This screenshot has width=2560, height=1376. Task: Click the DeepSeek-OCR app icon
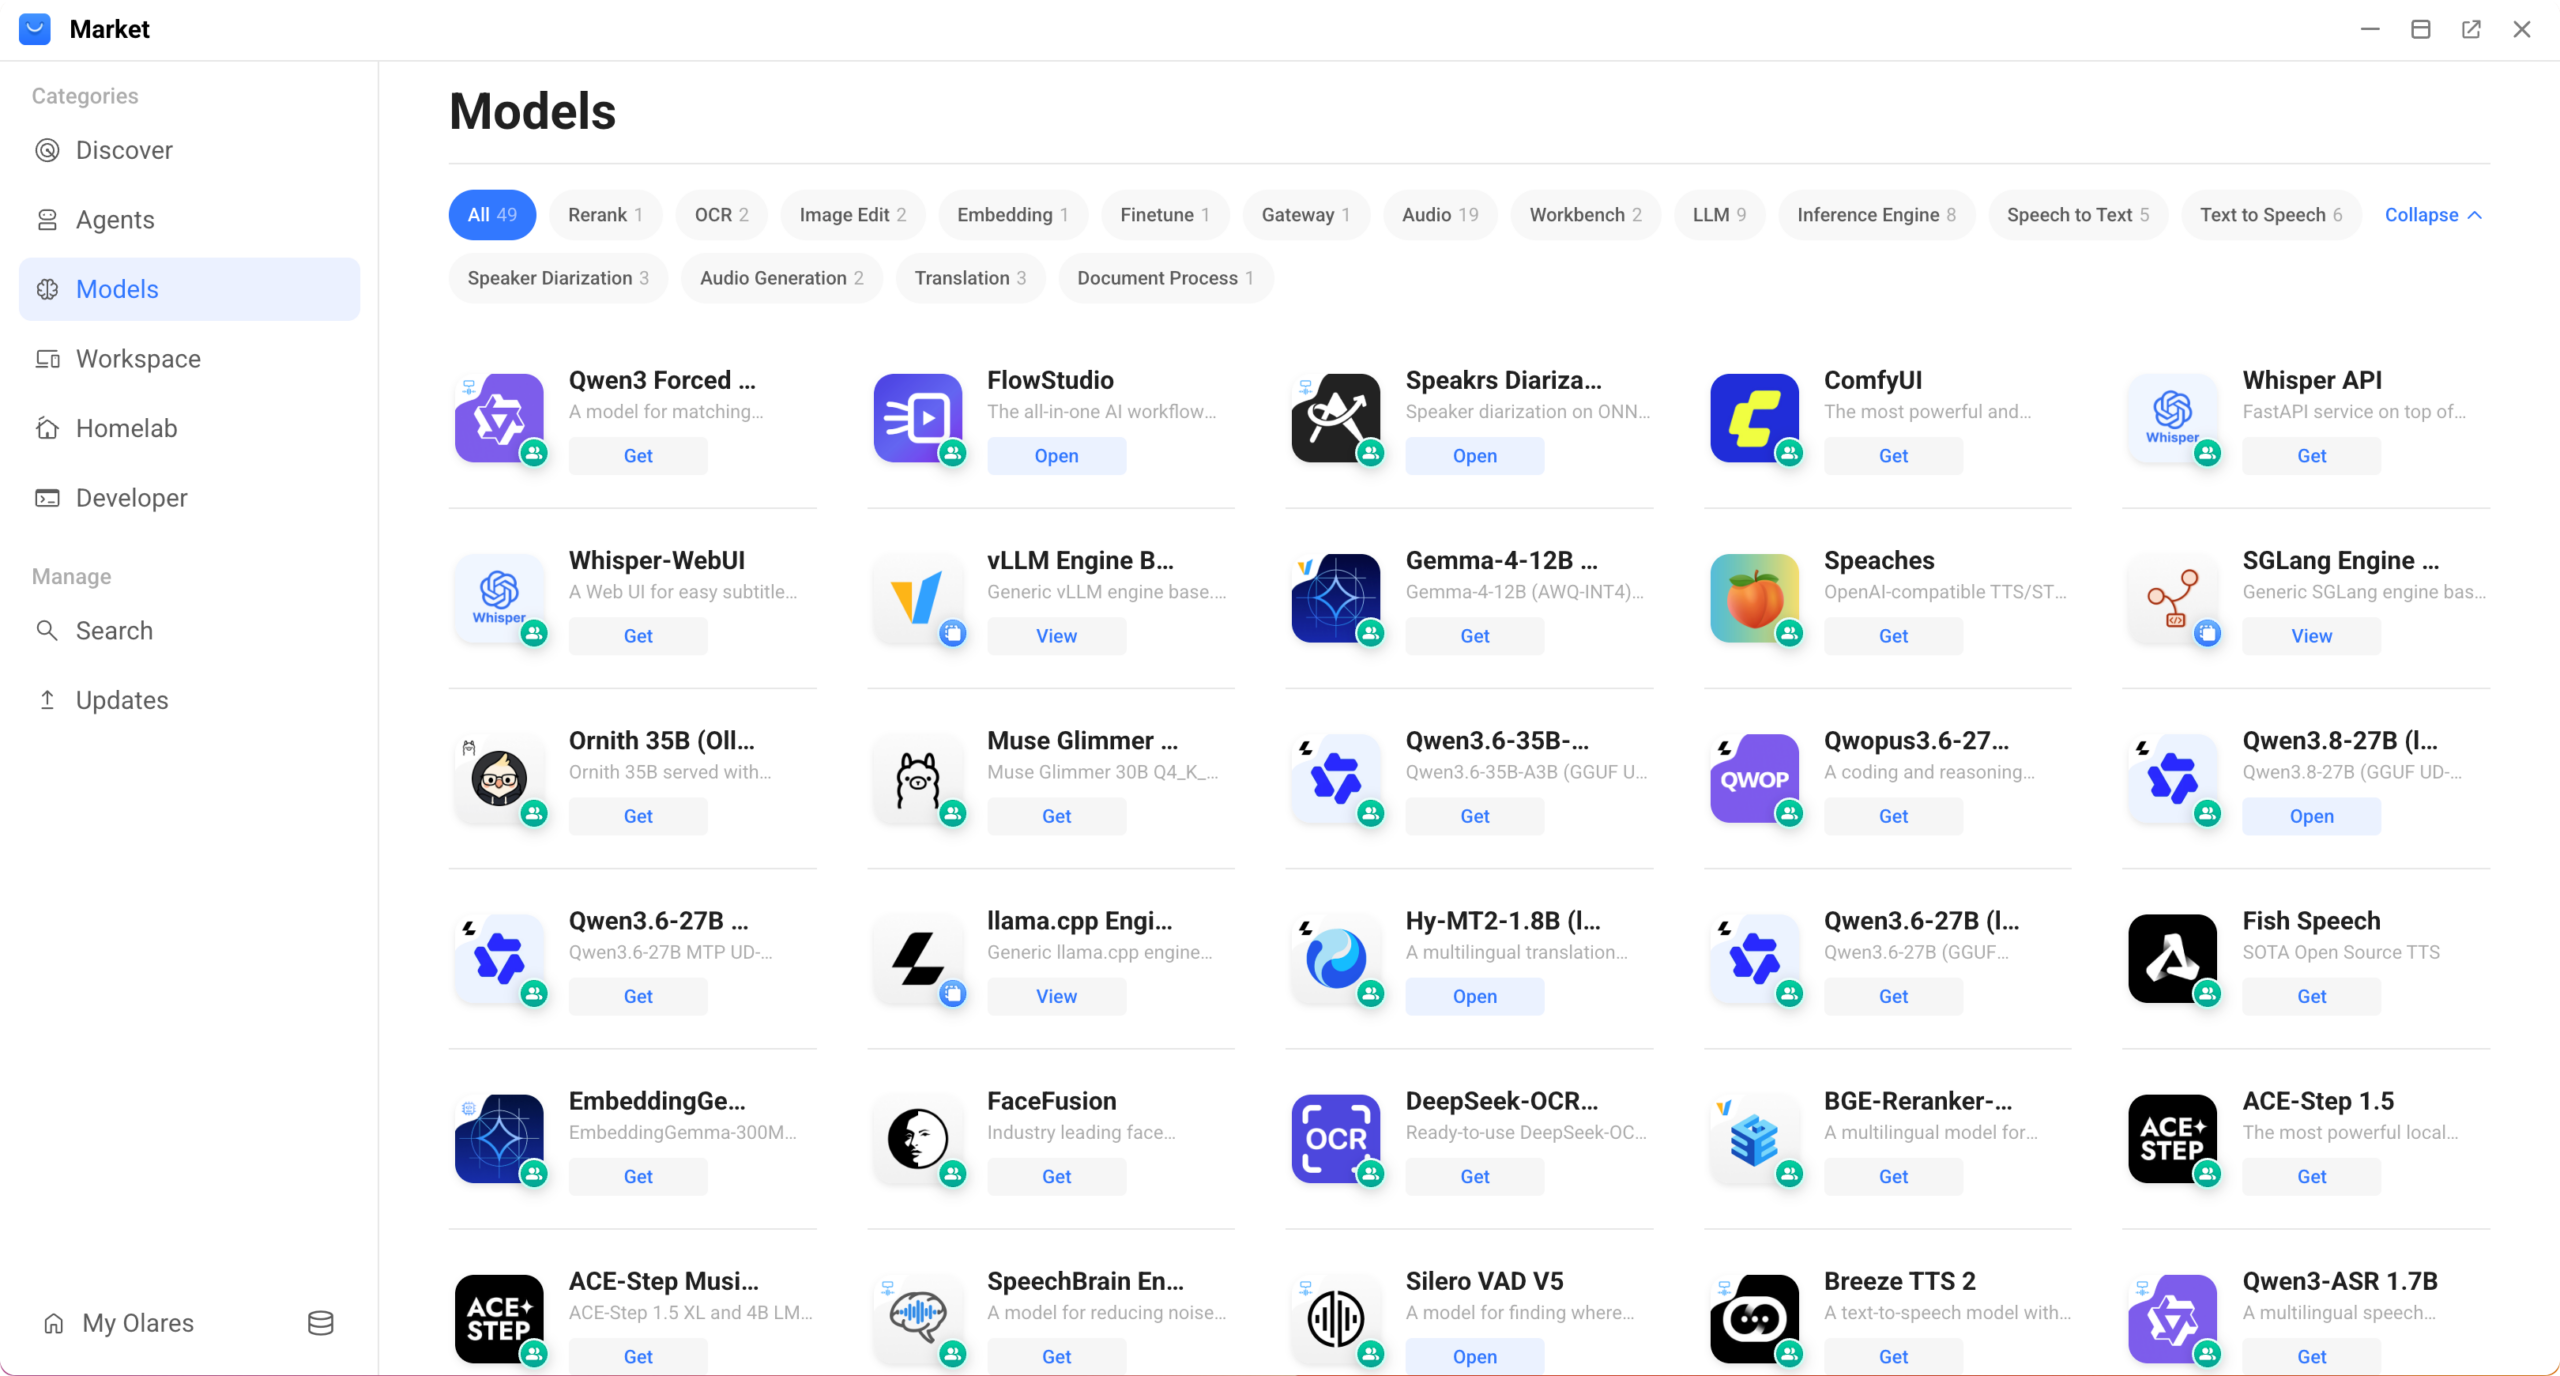pyautogui.click(x=1335, y=1138)
